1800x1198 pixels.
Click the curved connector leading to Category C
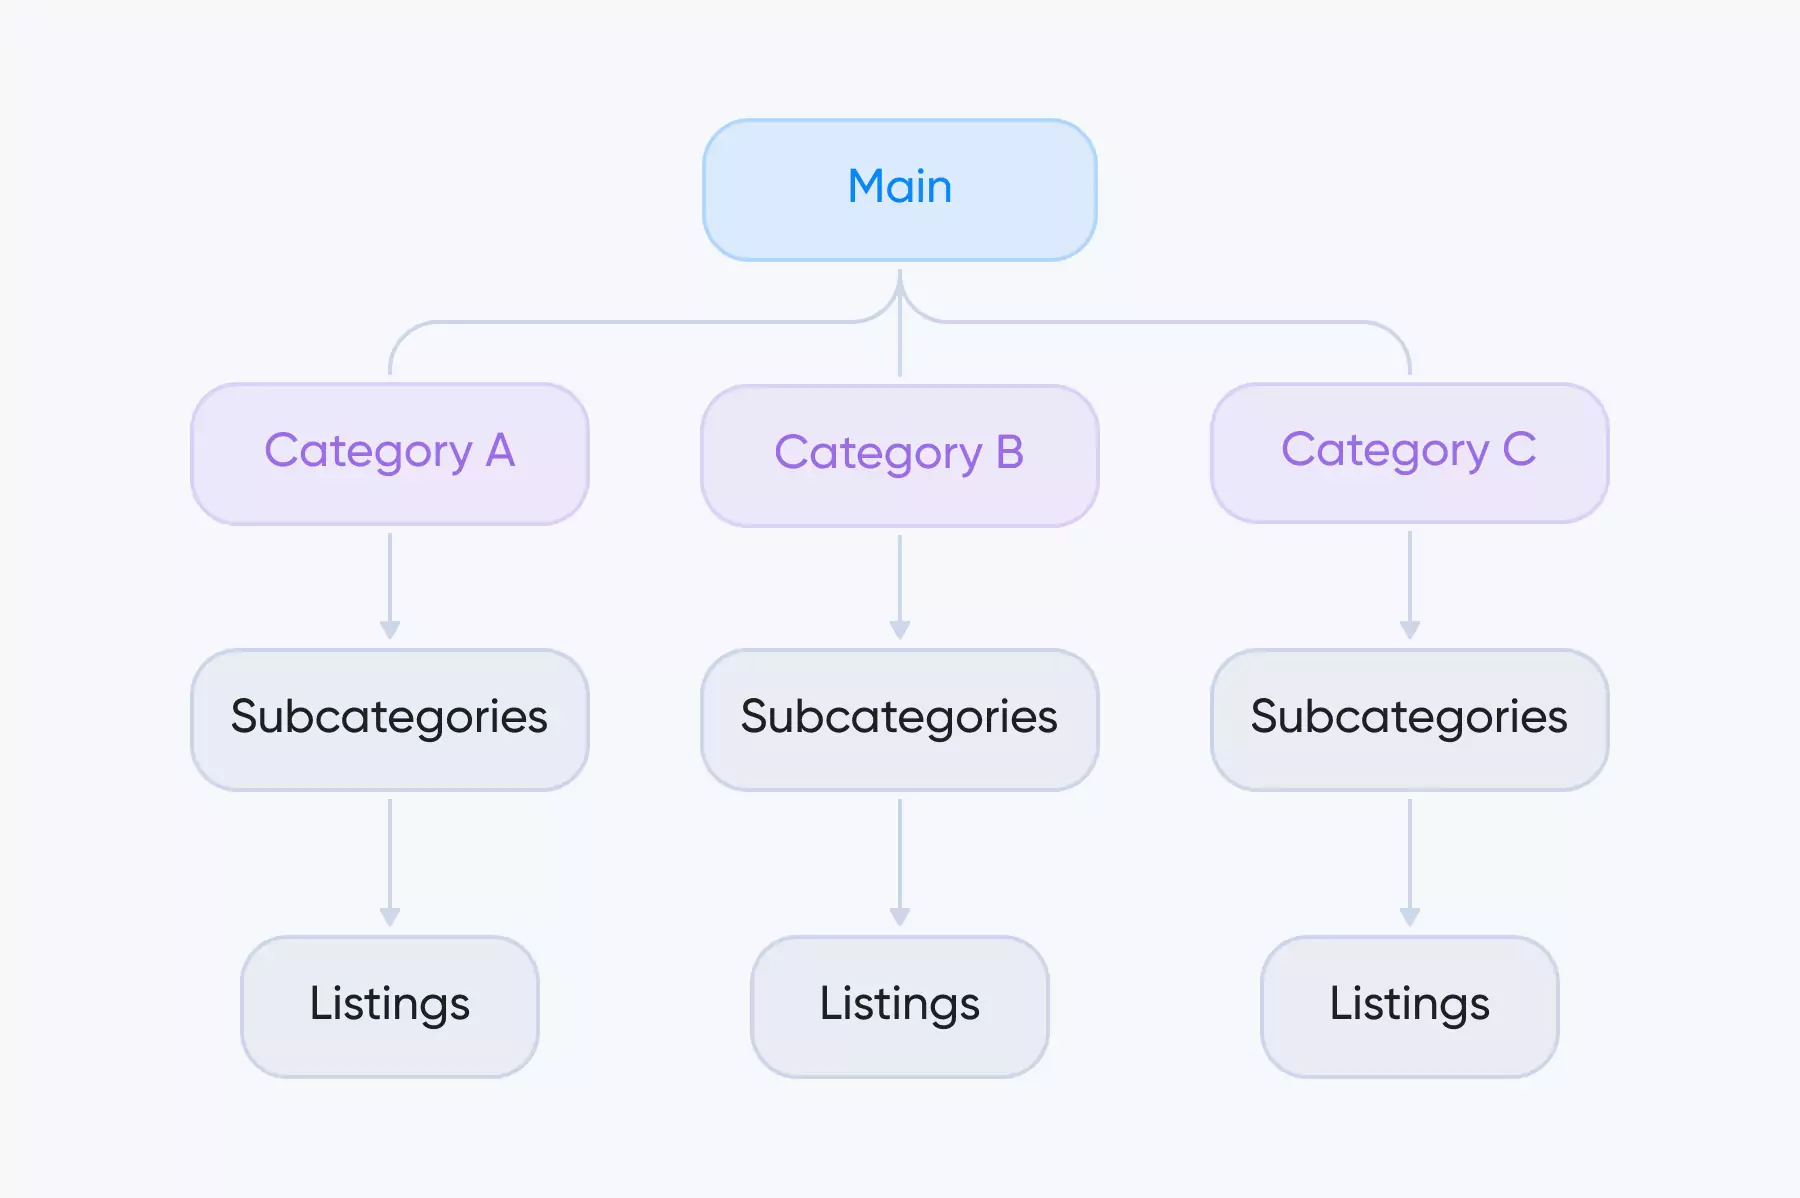click(1200, 322)
